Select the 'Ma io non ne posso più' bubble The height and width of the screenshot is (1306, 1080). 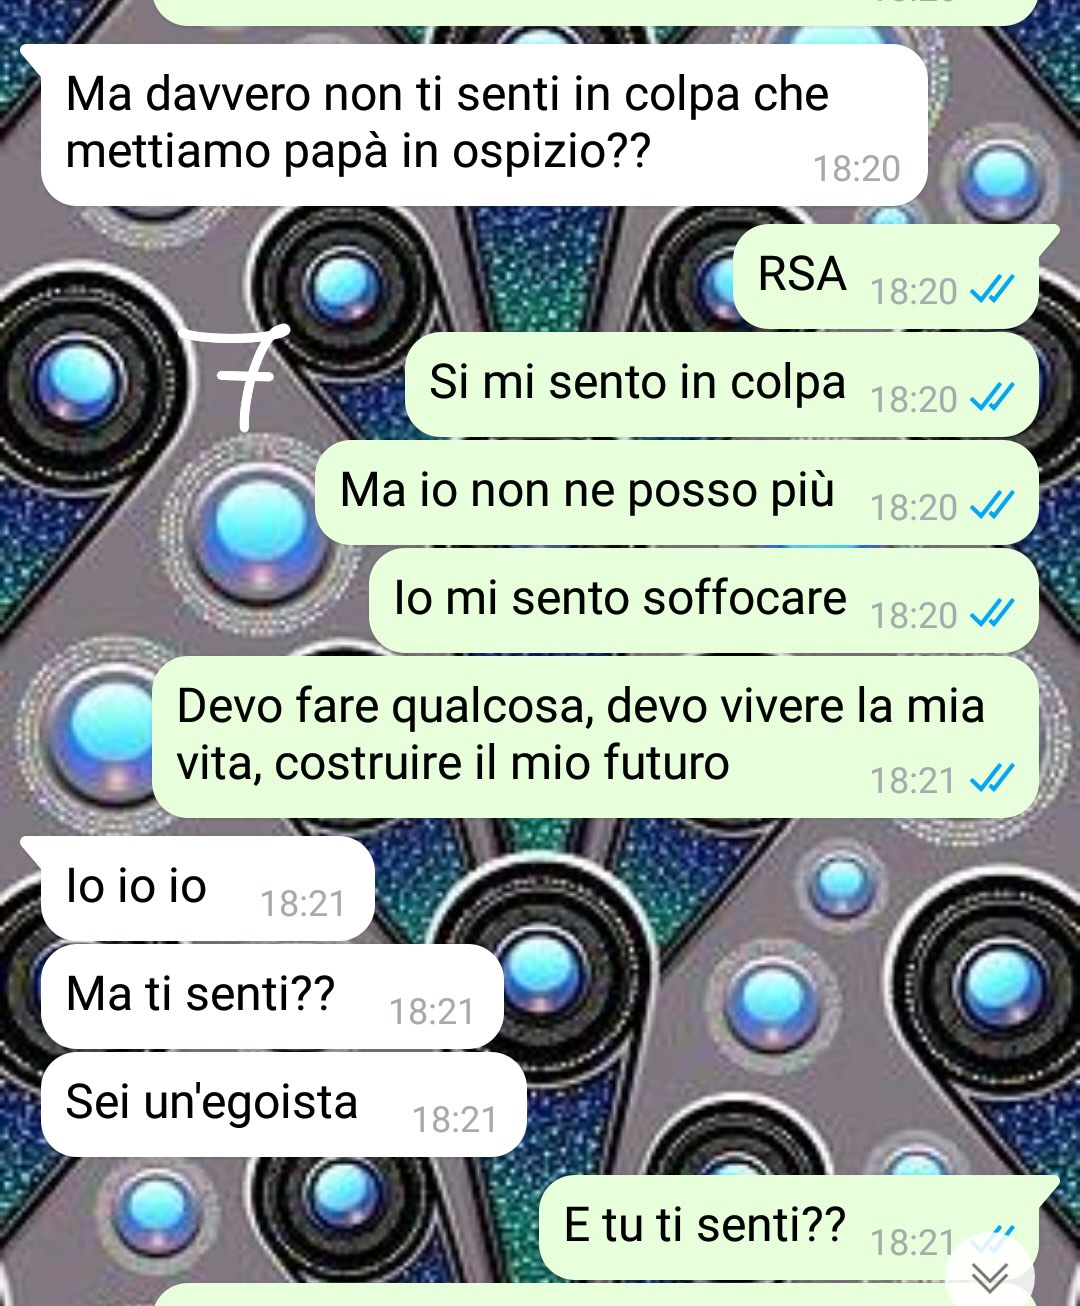point(676,493)
